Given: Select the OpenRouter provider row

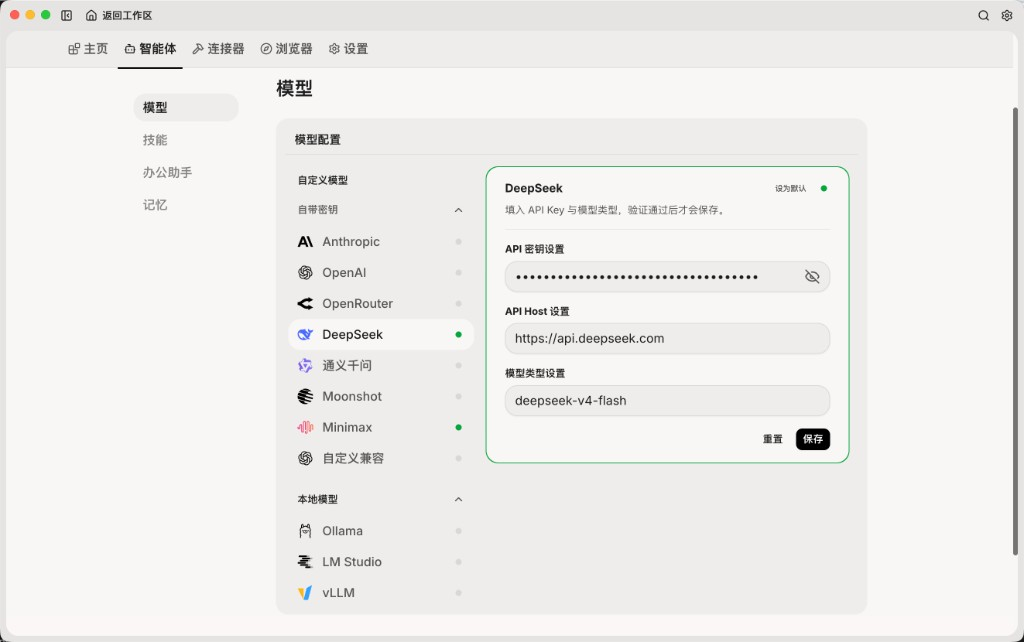Looking at the screenshot, I should click(x=381, y=304).
